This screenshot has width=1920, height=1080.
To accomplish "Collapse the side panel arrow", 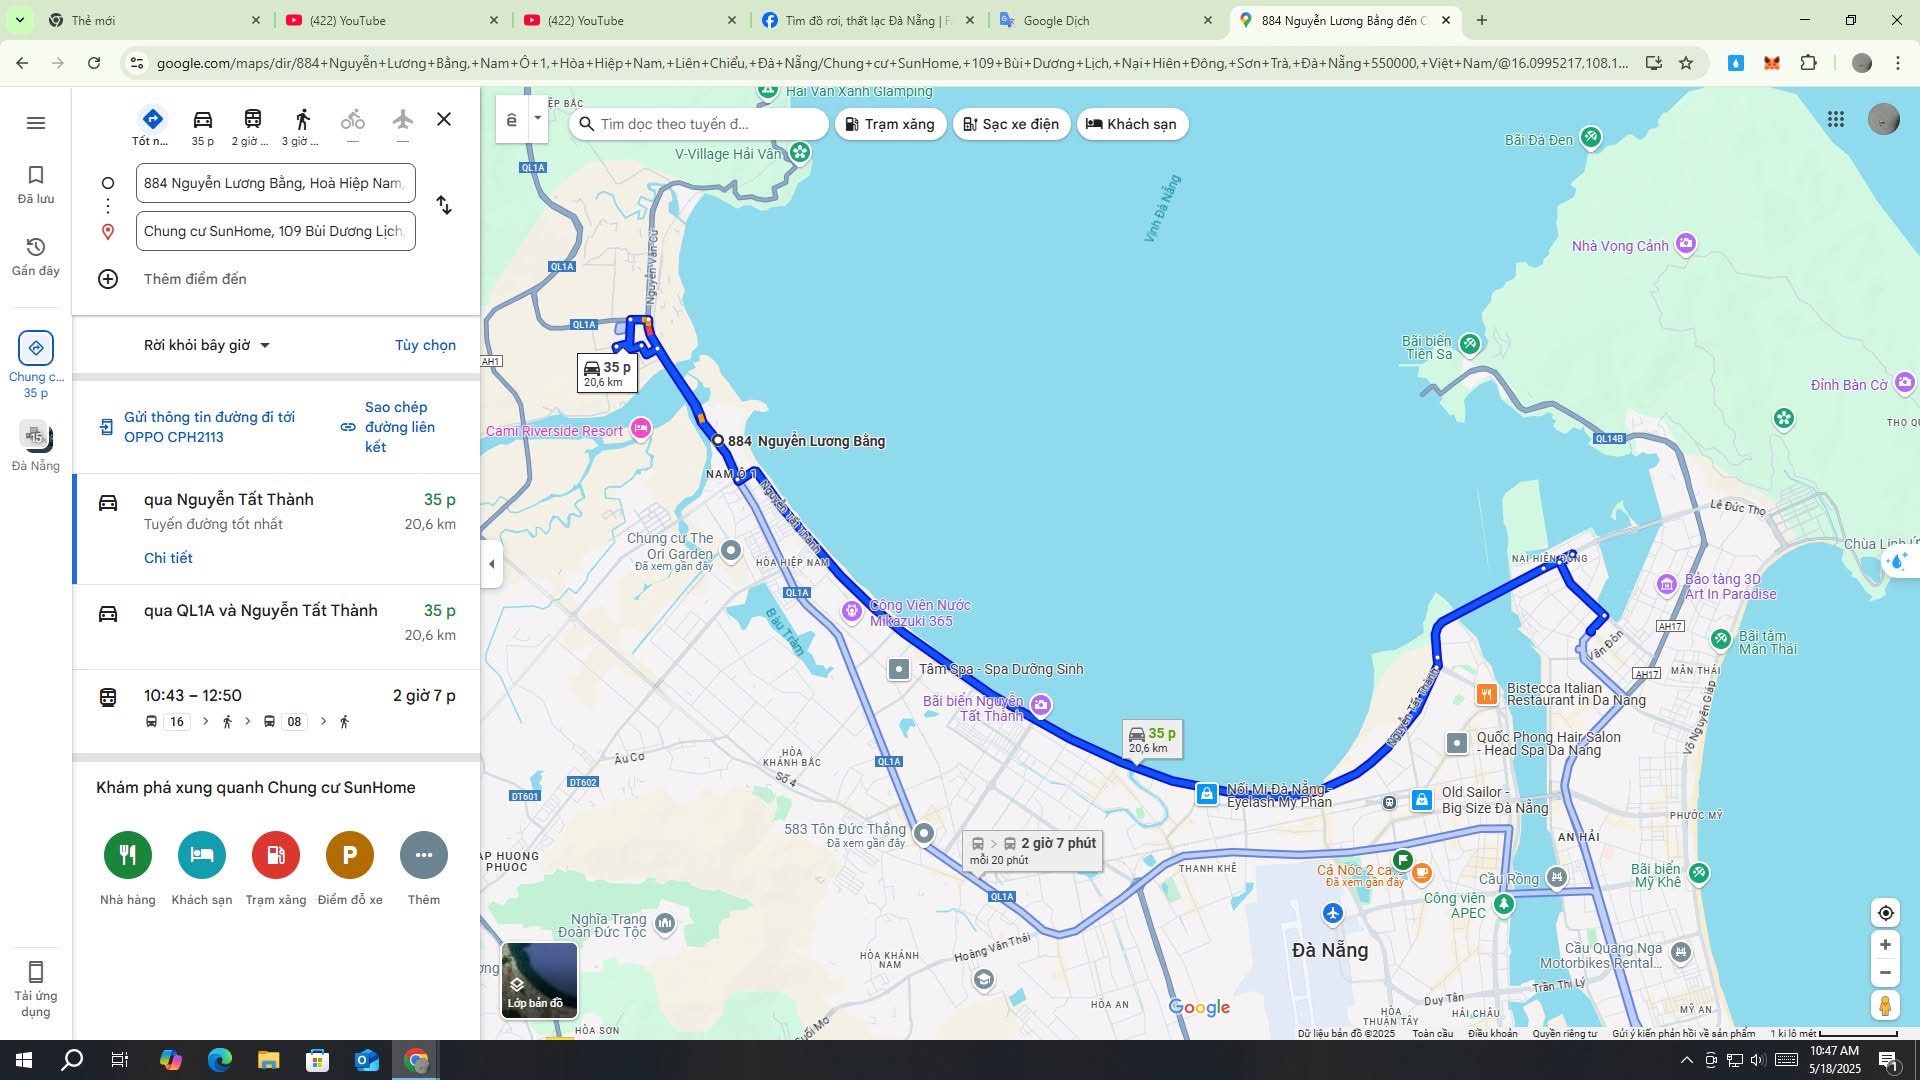I will click(x=491, y=564).
